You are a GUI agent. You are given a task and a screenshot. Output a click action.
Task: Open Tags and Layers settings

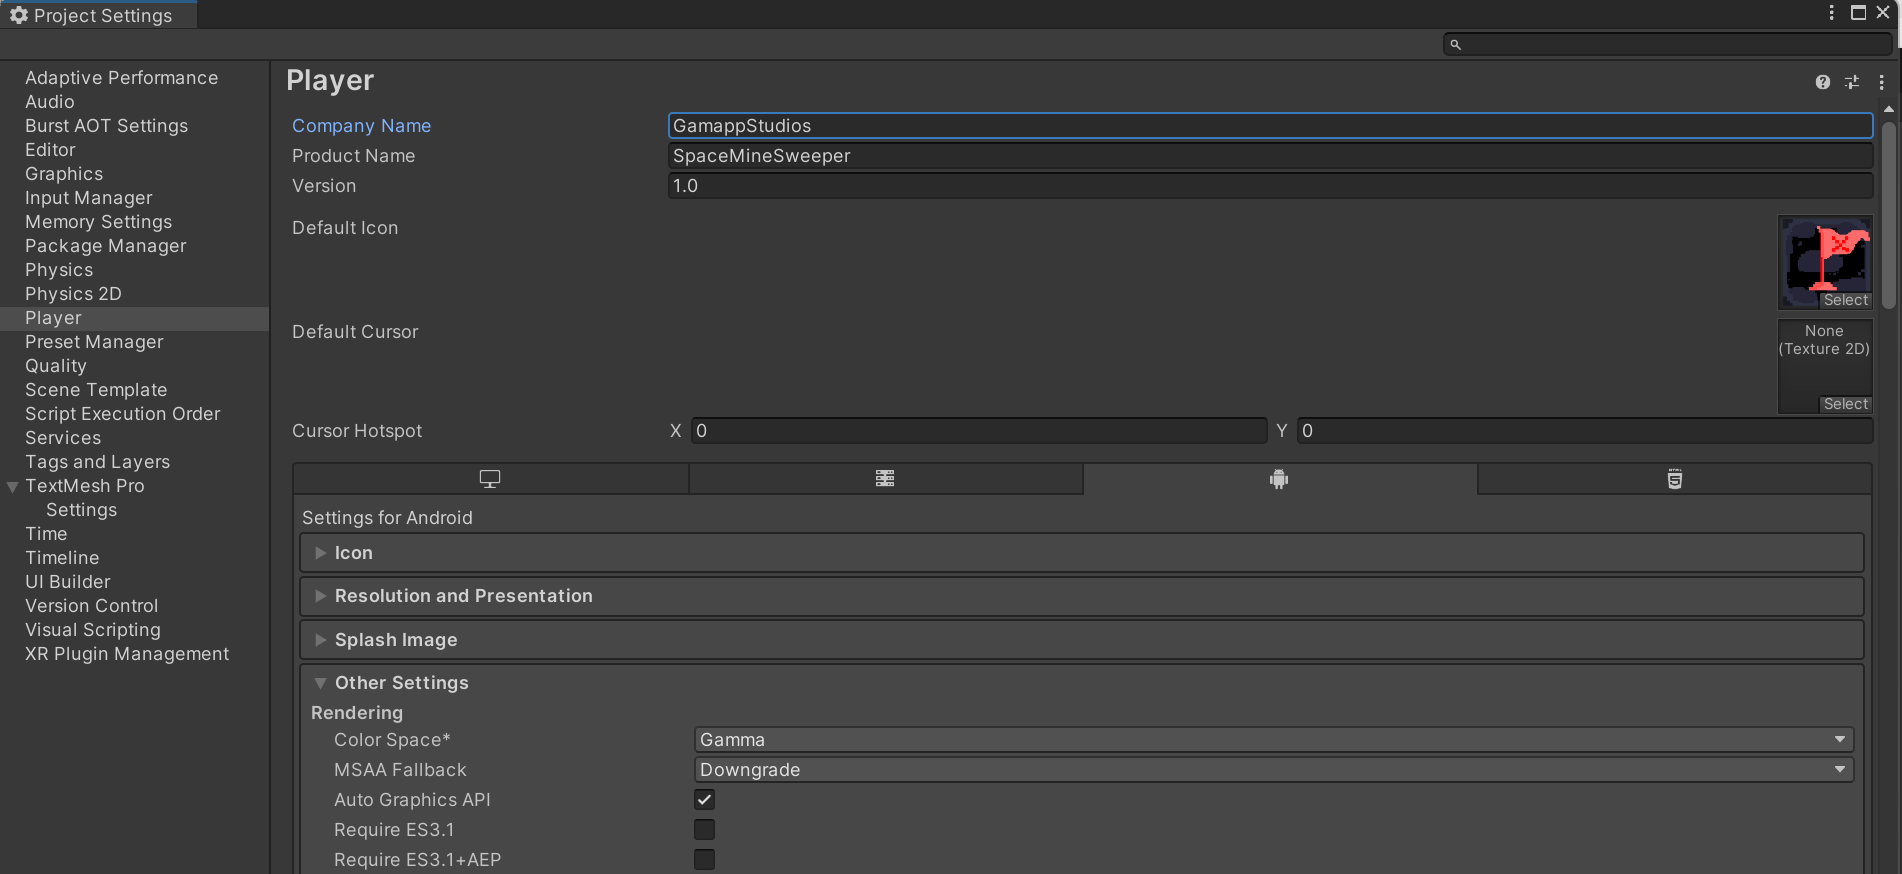[97, 462]
